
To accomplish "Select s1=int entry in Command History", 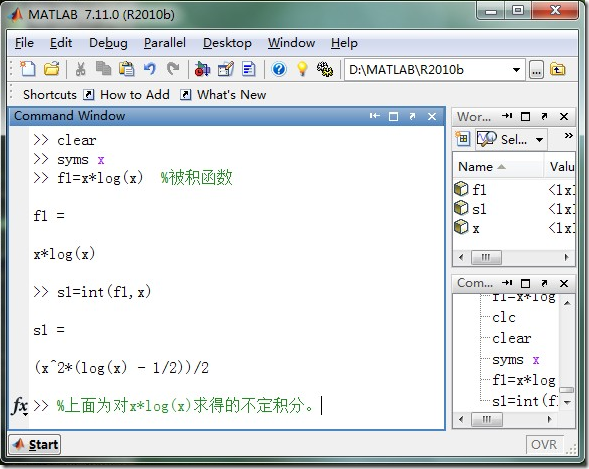I will tap(525, 401).
